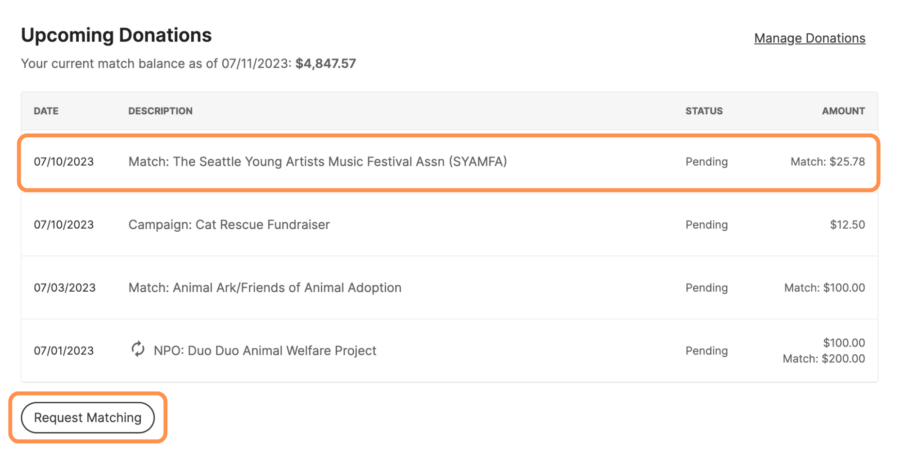Click the 07/03/2023 date cell

click(x=64, y=287)
